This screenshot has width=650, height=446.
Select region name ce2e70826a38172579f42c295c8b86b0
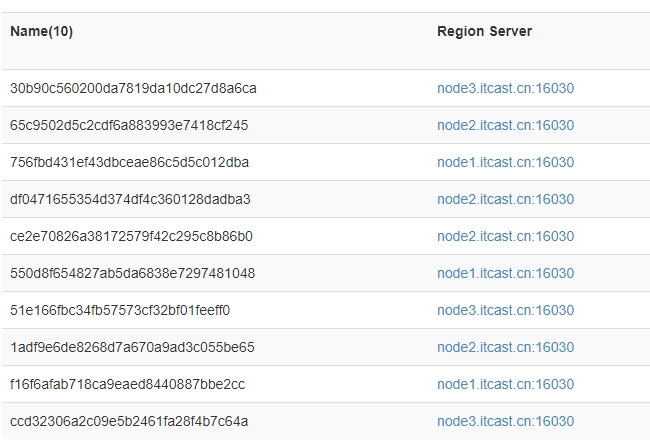click(x=131, y=236)
